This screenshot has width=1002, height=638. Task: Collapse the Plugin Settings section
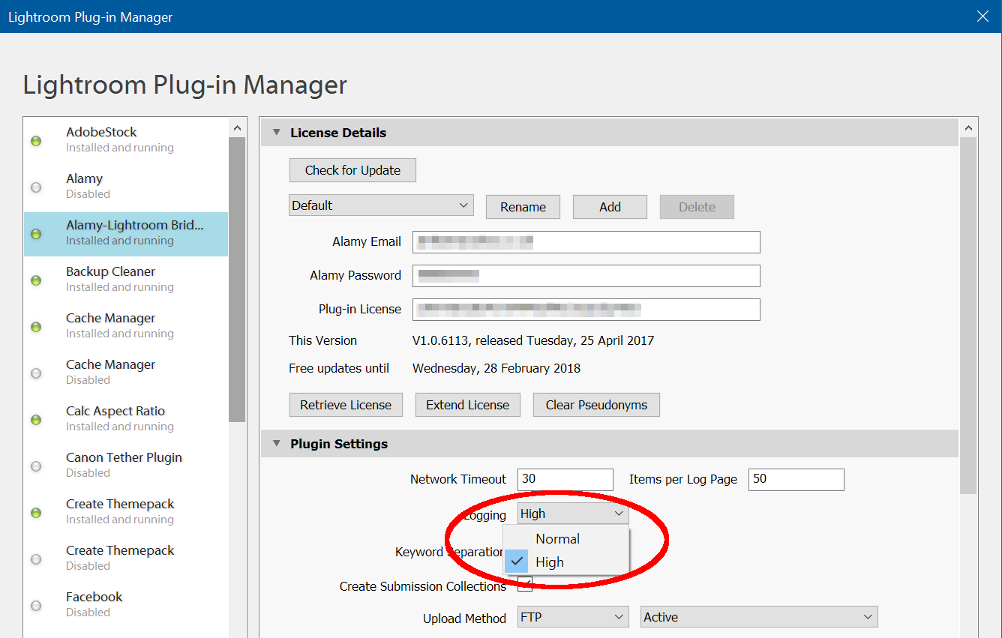276,444
